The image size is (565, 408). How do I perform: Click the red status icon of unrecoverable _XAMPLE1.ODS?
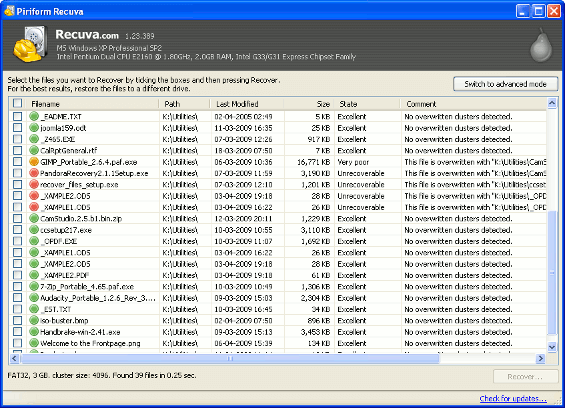pyautogui.click(x=34, y=207)
